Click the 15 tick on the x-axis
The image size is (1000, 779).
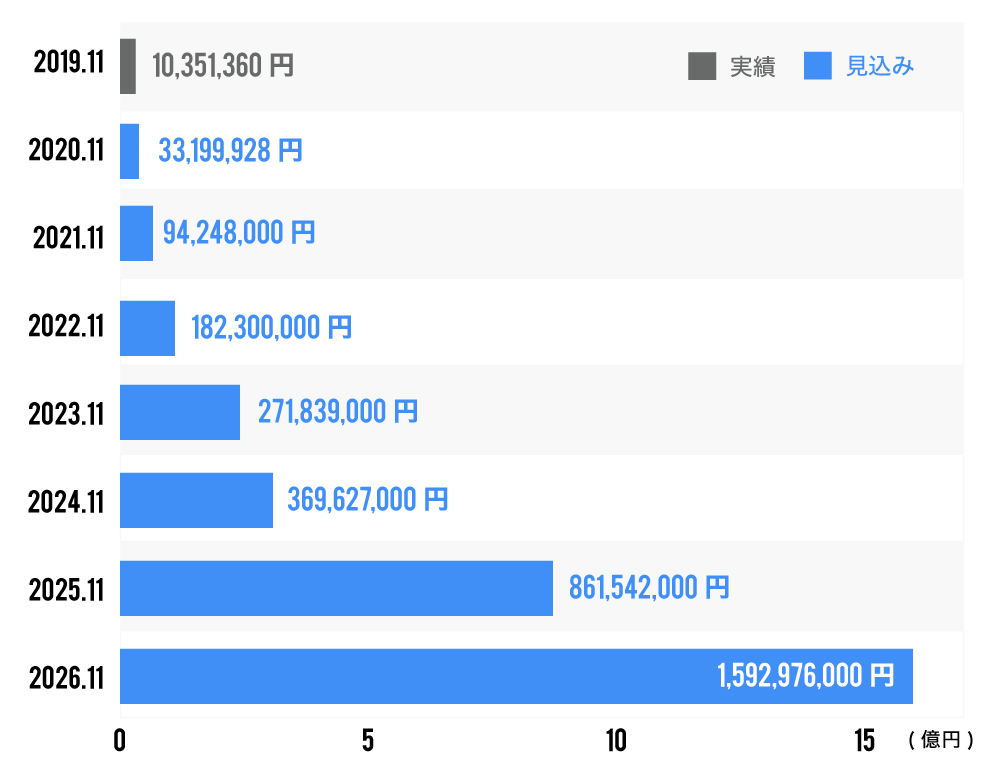click(x=865, y=741)
